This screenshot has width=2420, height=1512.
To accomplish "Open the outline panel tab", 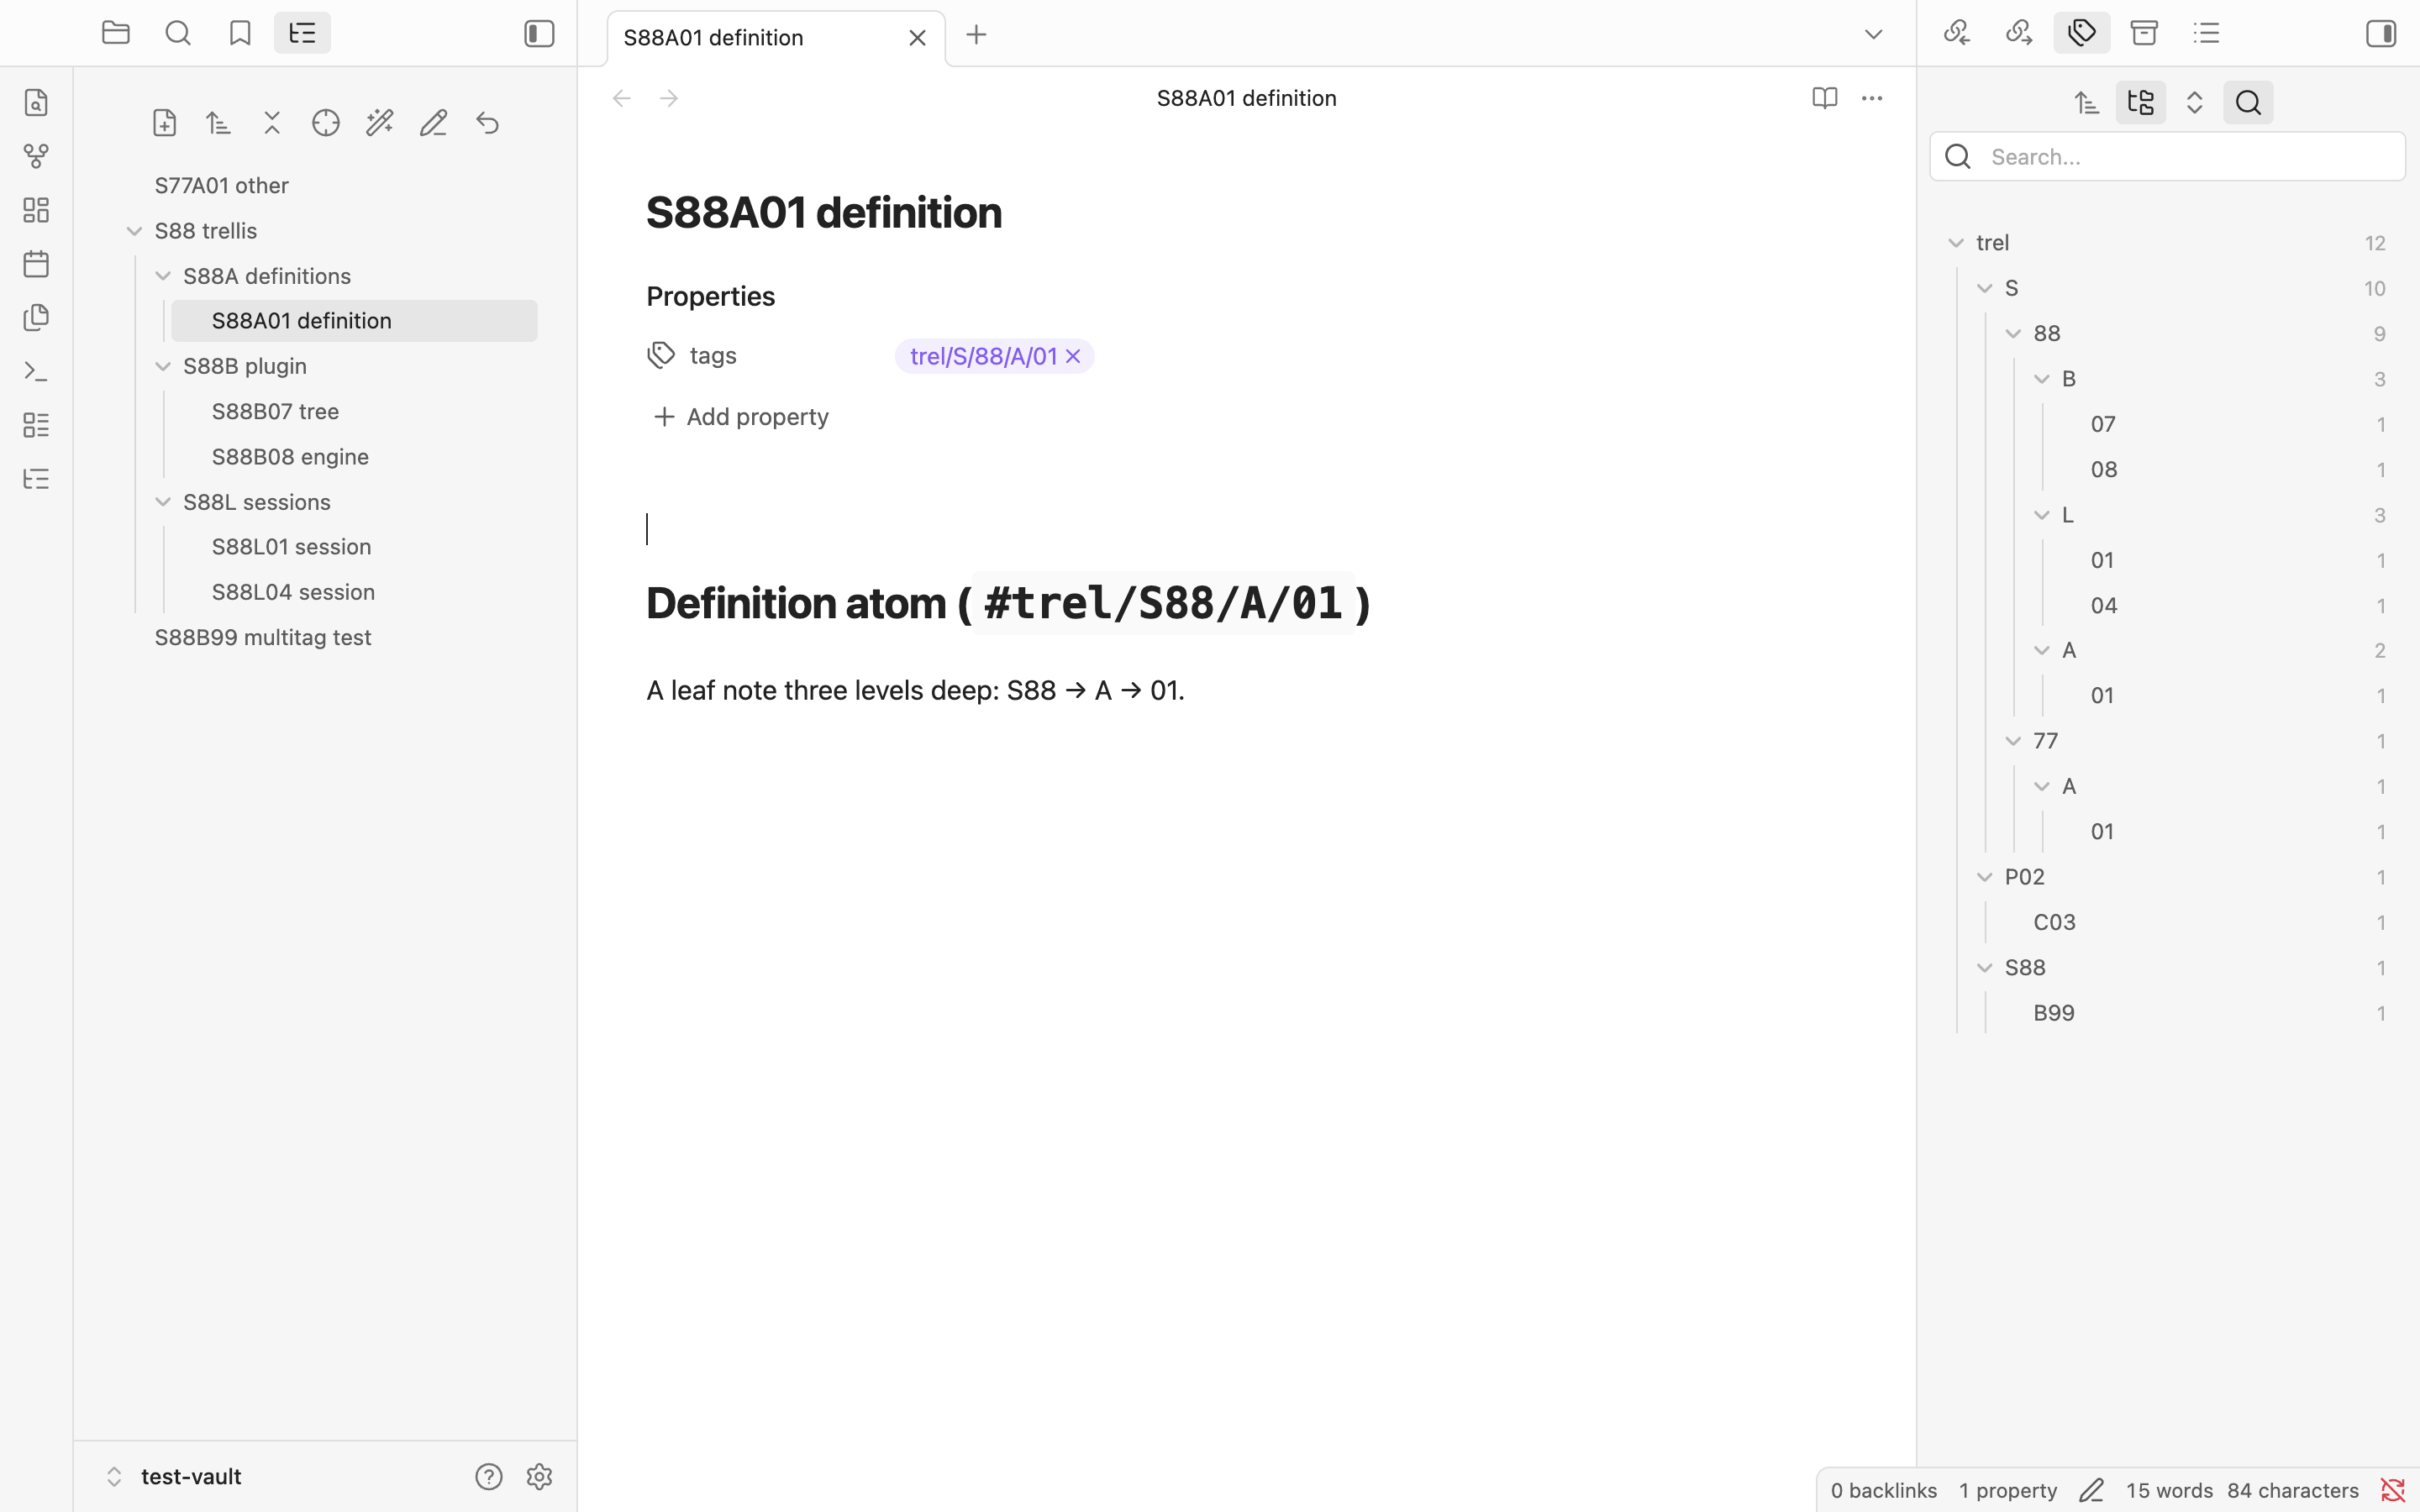I will 2207,33.
